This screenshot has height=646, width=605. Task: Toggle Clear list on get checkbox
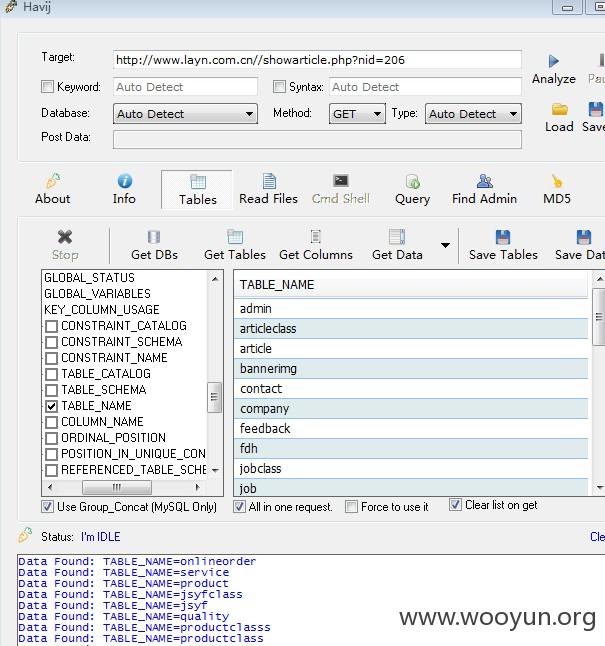coord(455,505)
